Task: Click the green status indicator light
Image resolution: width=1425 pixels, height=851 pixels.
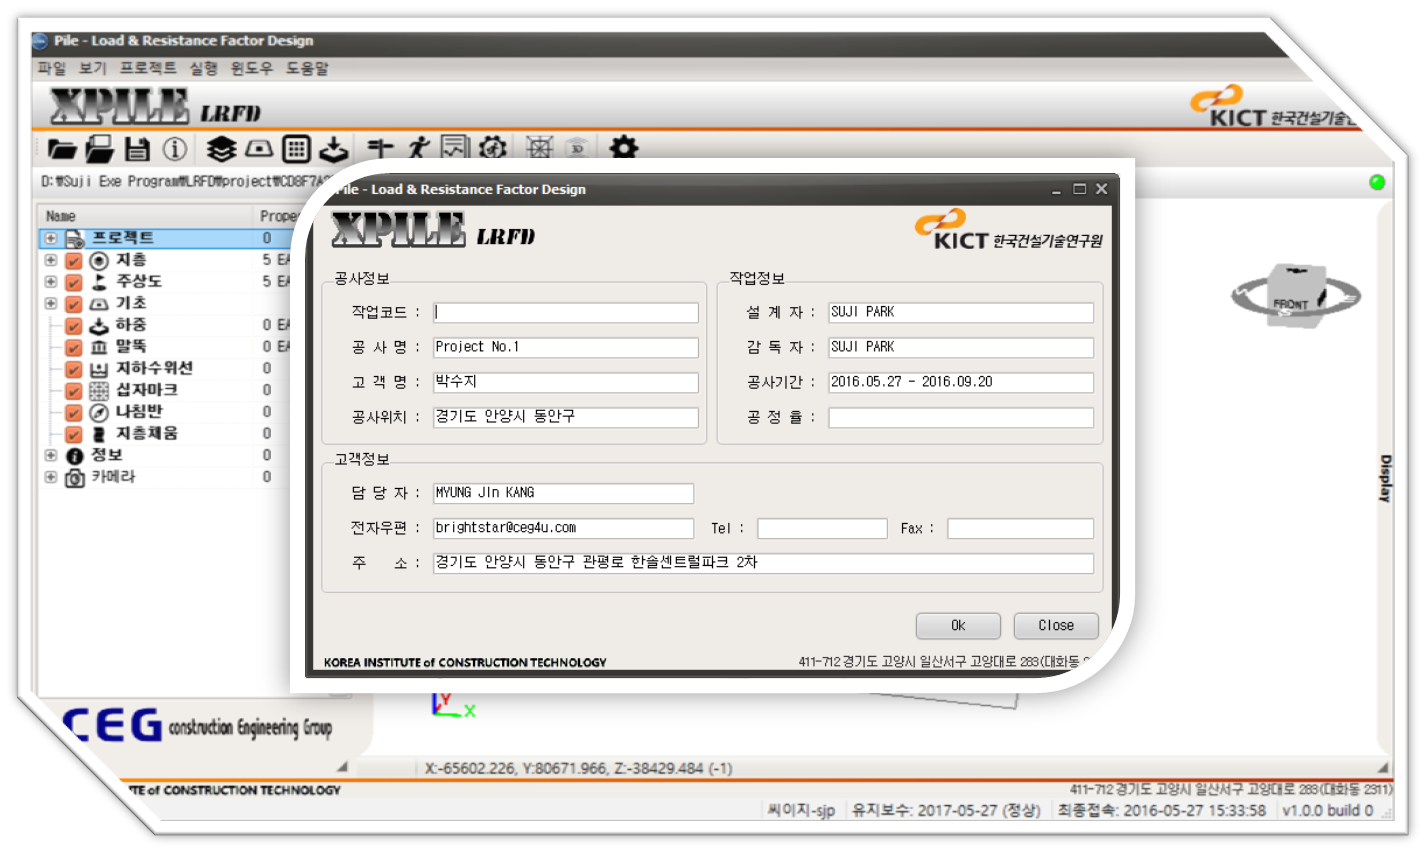Action: (1377, 182)
